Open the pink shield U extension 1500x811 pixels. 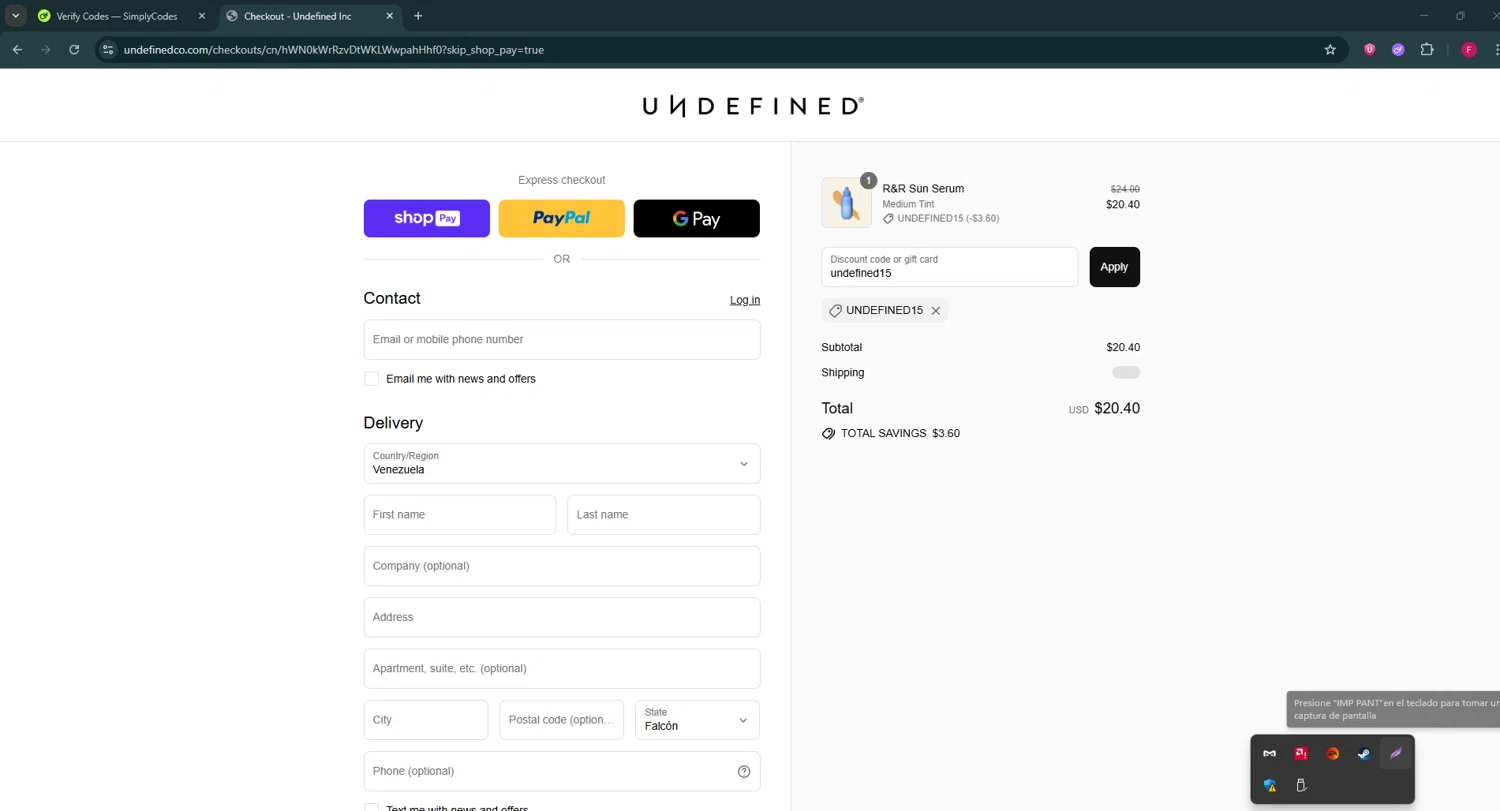tap(1370, 49)
